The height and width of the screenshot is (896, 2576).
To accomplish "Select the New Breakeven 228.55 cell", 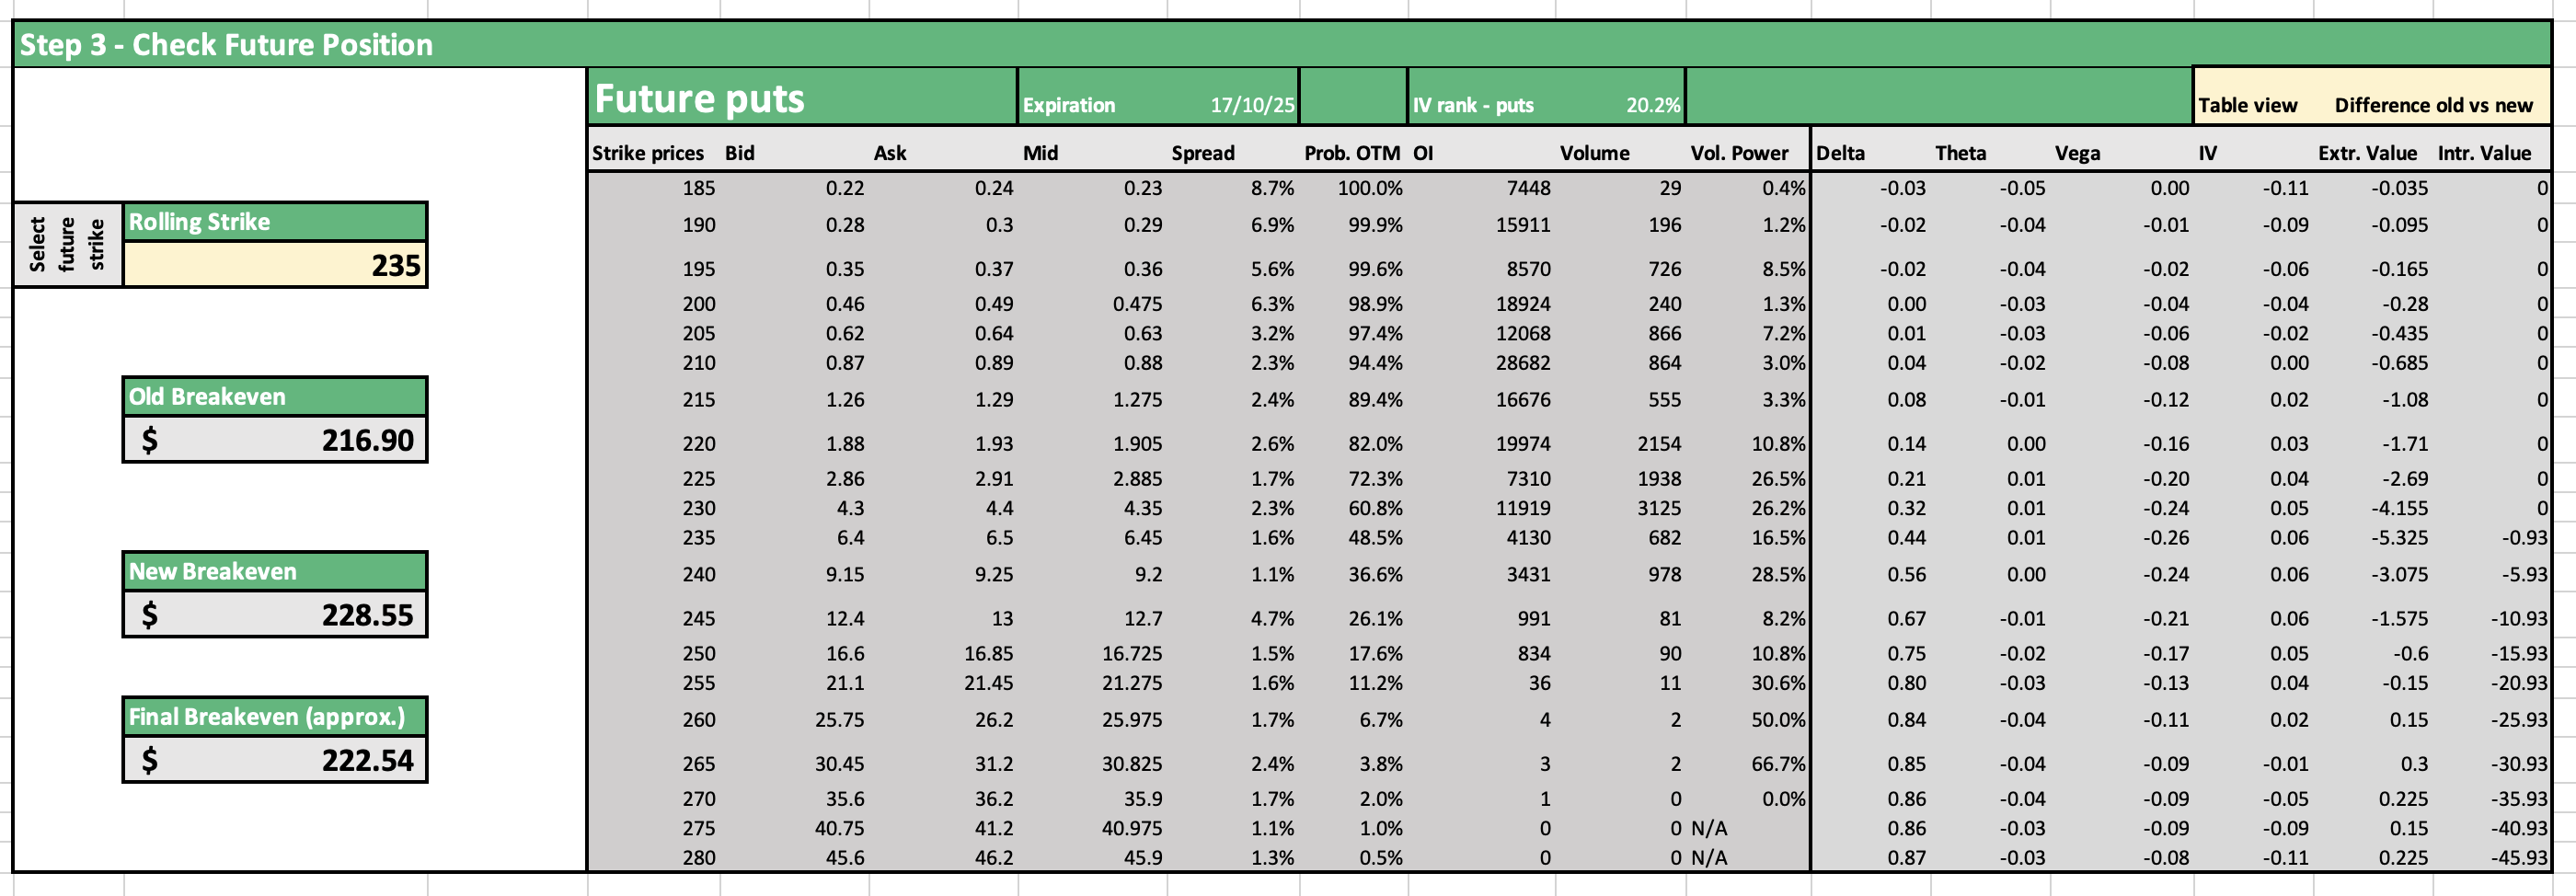I will (275, 614).
